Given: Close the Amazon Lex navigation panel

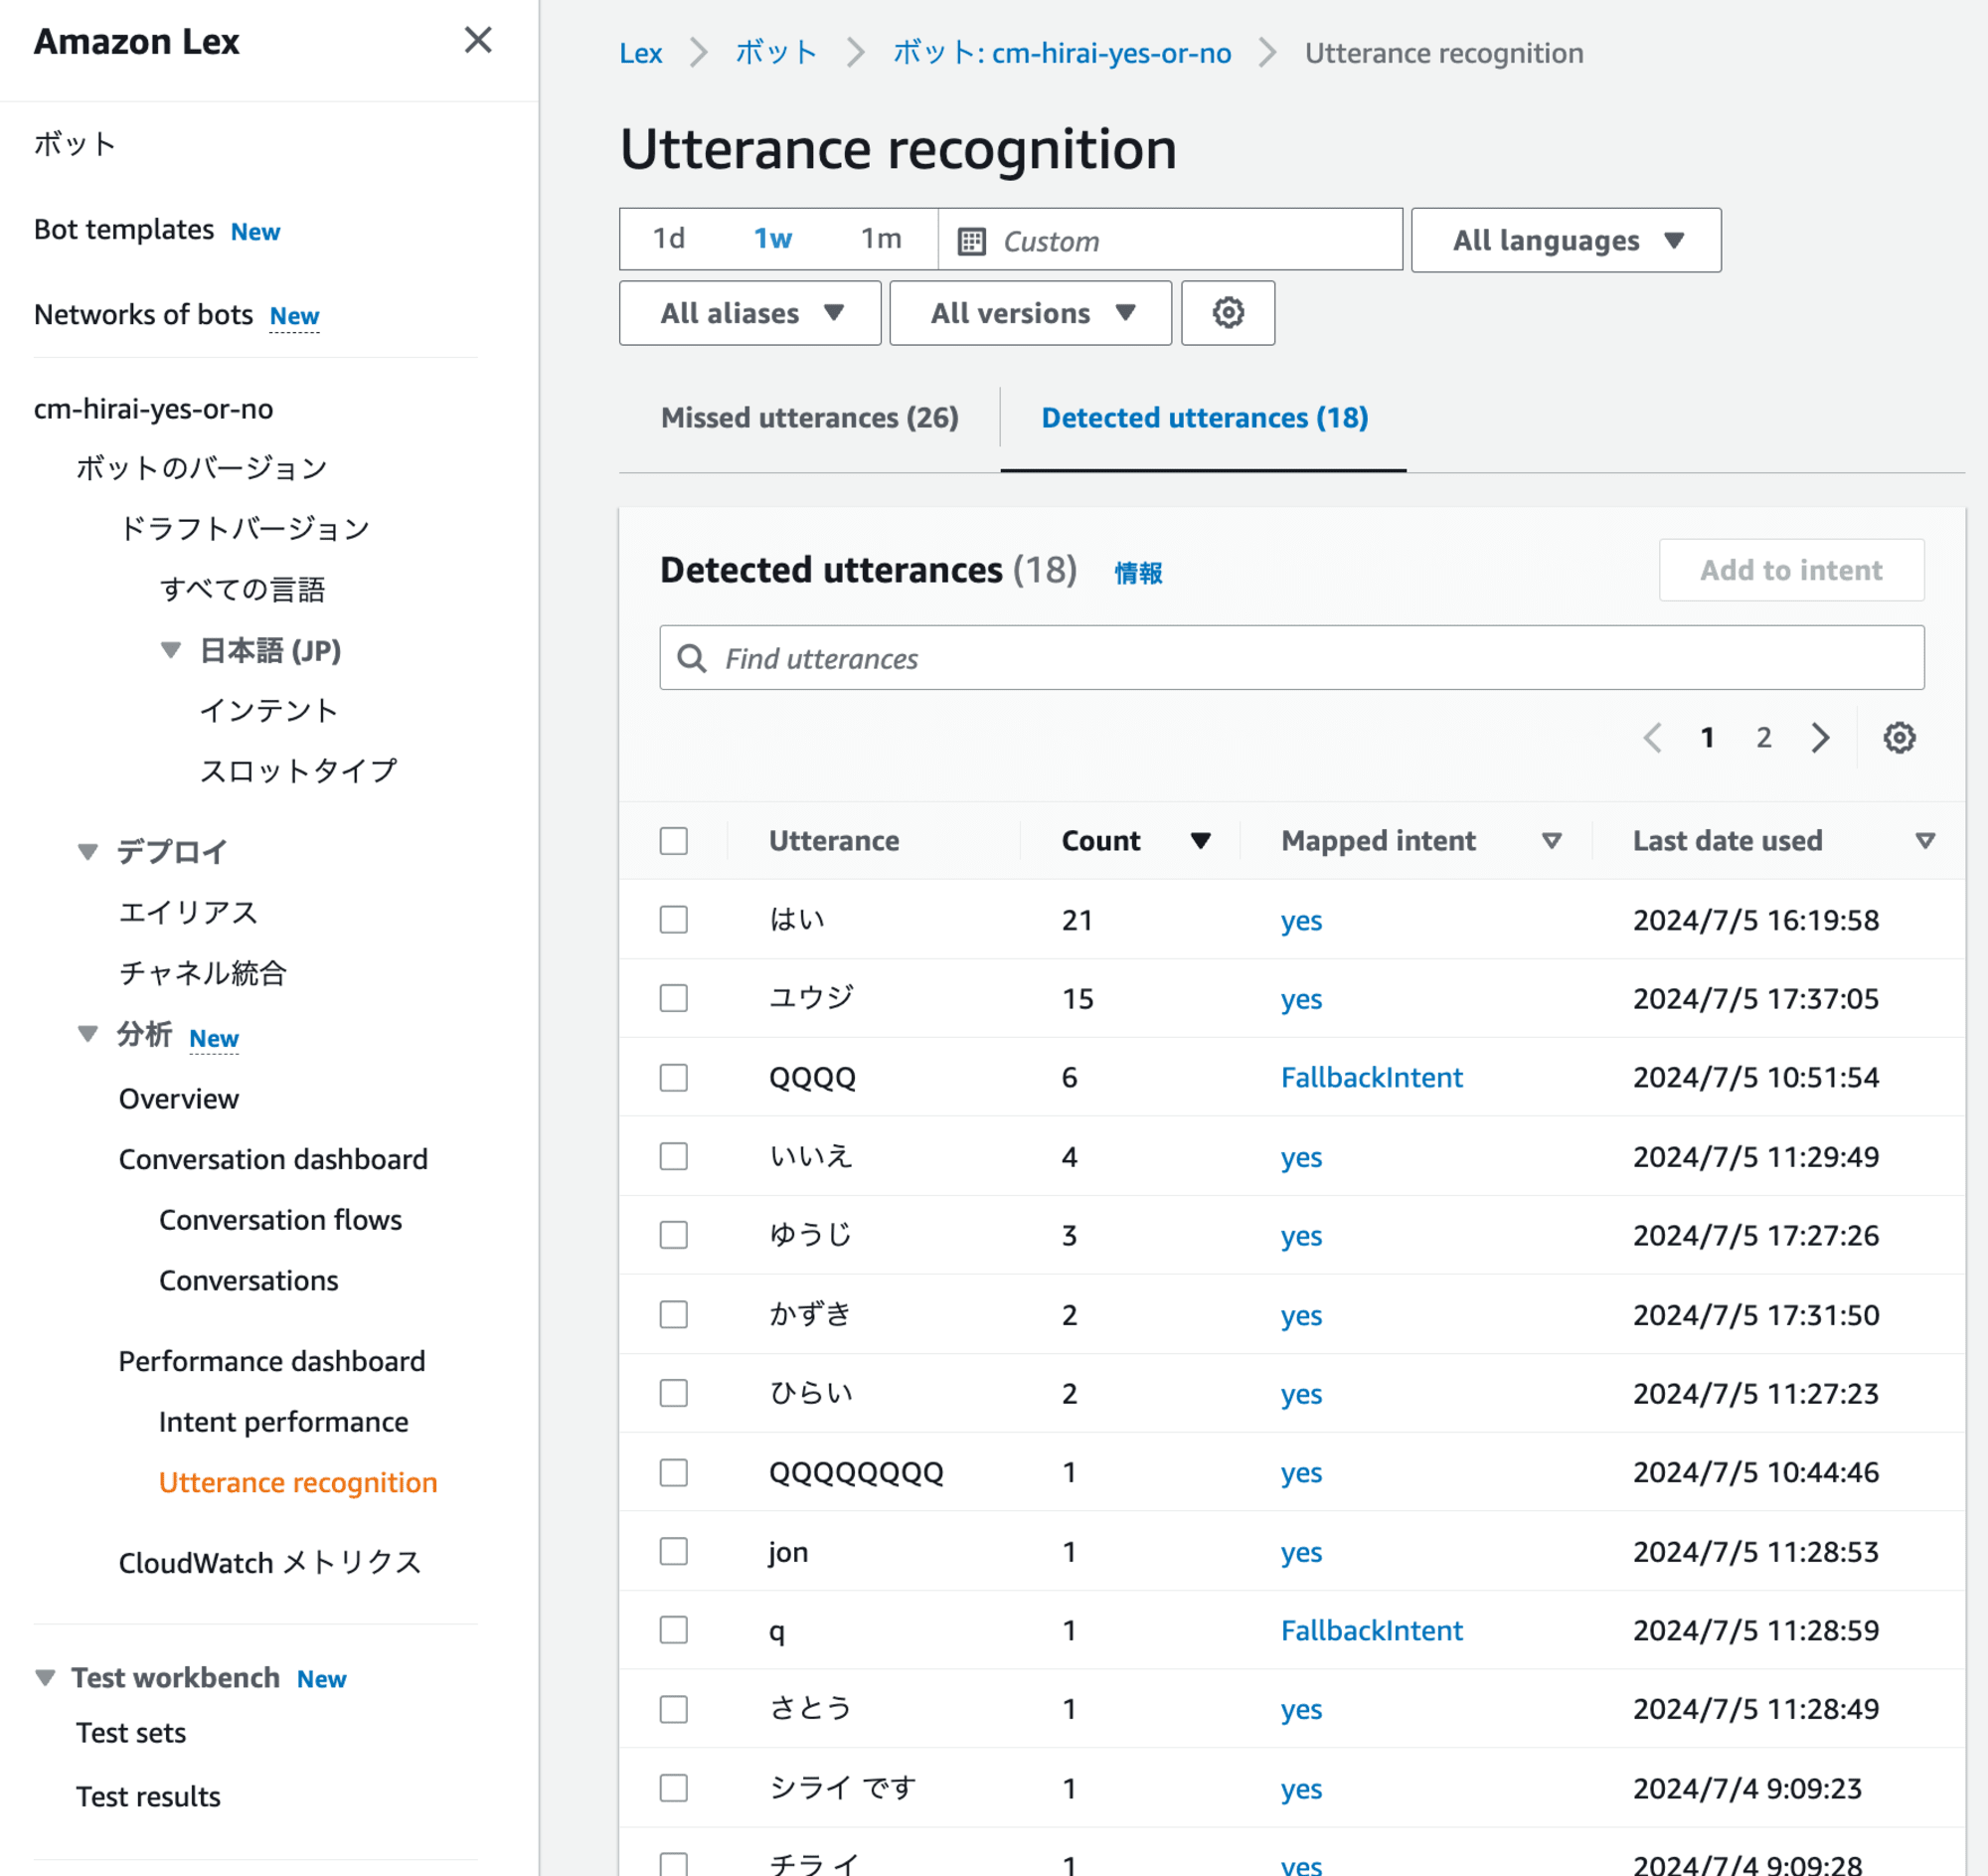Looking at the screenshot, I should [478, 40].
